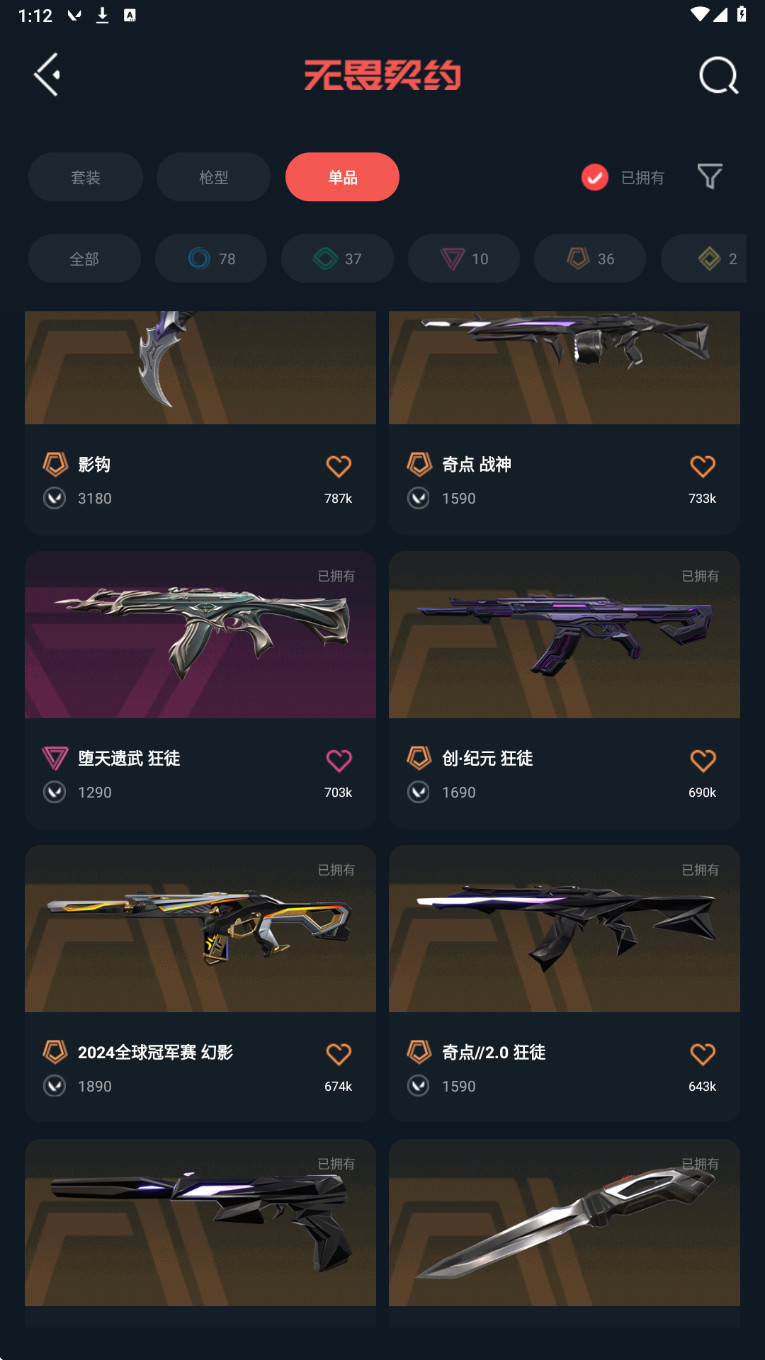Switch to the 枪型 tab

(214, 177)
